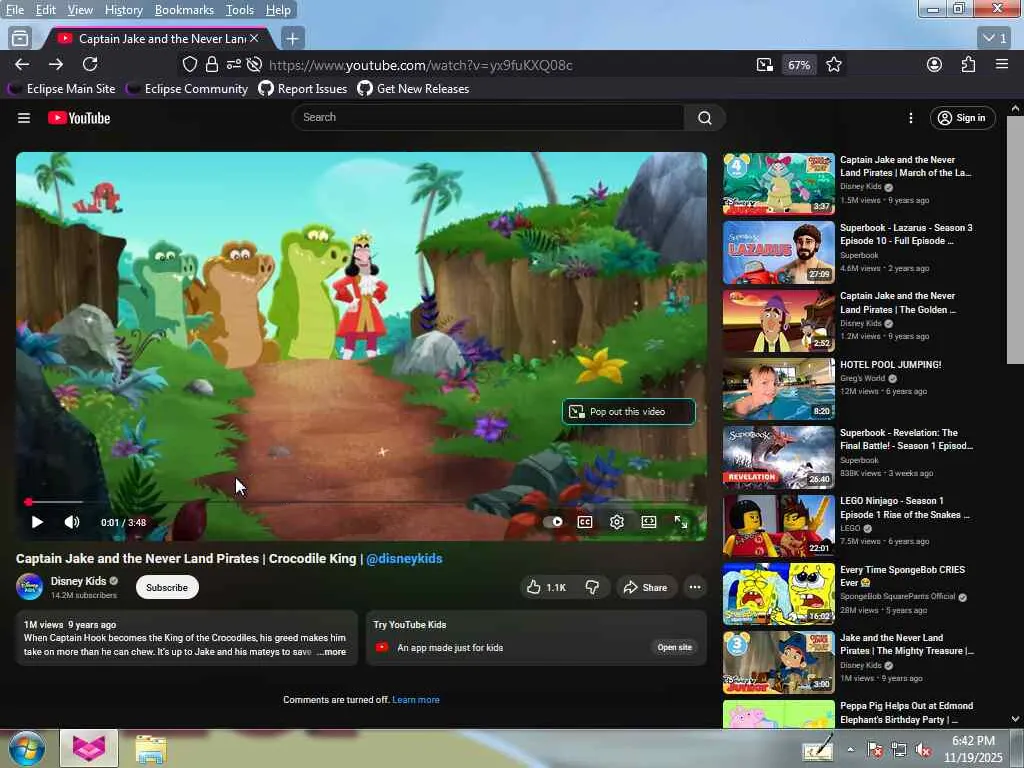Screen dimensions: 1024x768
Task: Open the browser account icon
Action: point(935,64)
